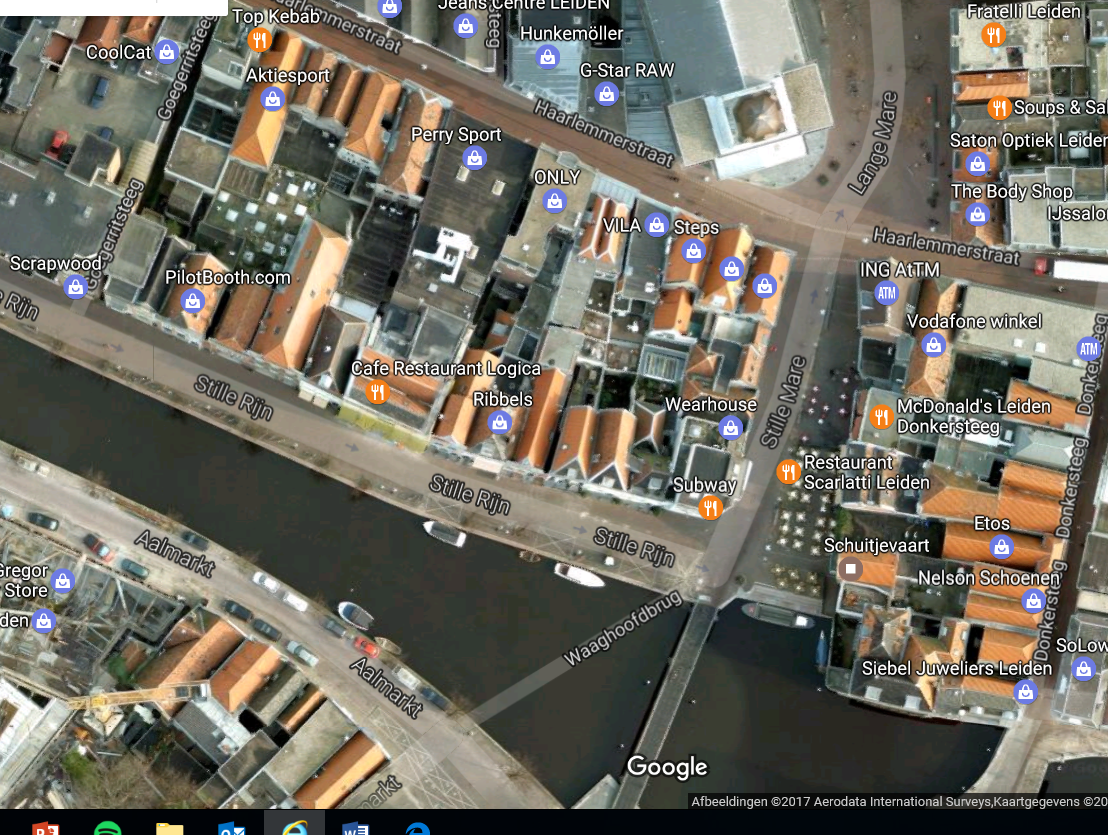This screenshot has height=835, width=1108.
Task: Click the Google logo on map
Action: coord(667,767)
